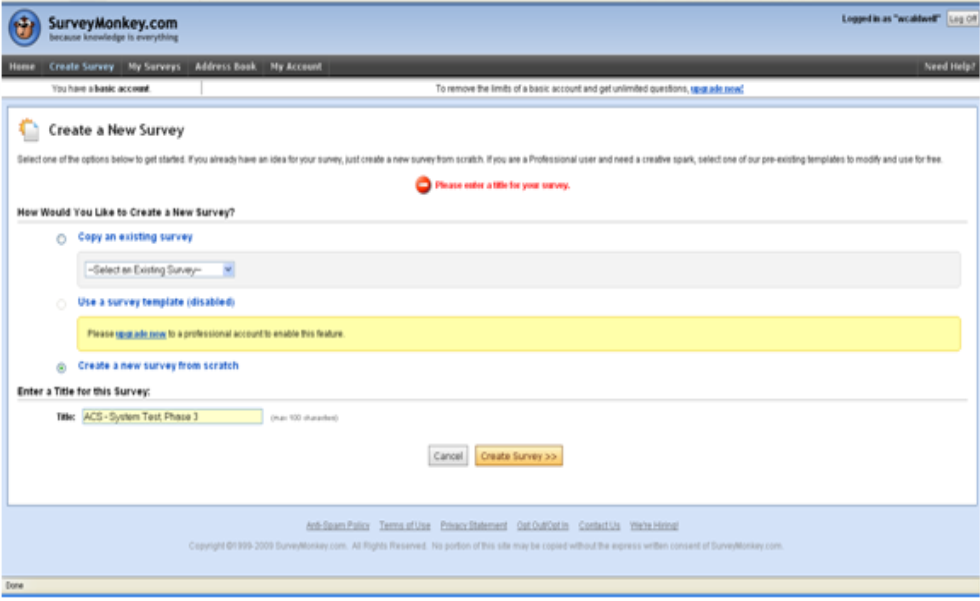This screenshot has height=601, width=980.
Task: Click the Cancel button
Action: (448, 456)
